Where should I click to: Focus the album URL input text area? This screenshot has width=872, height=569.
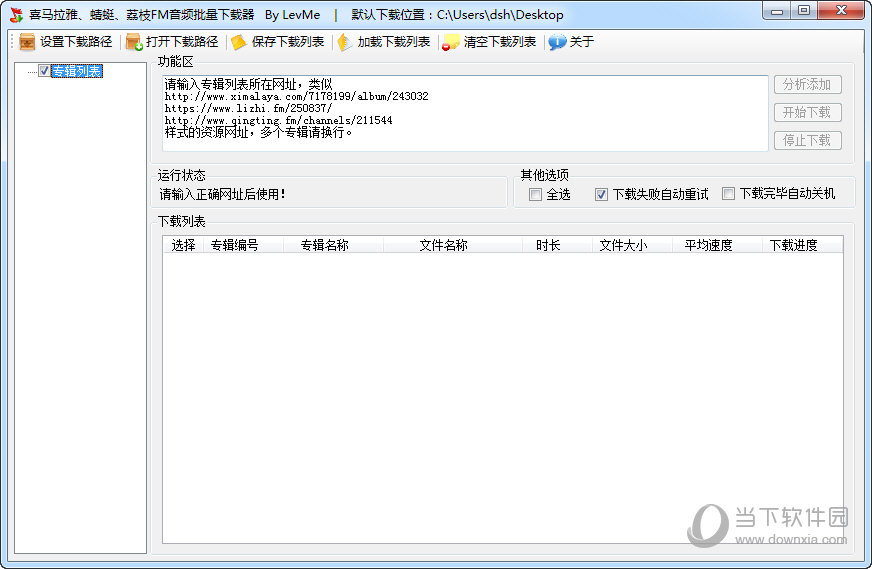coord(465,113)
